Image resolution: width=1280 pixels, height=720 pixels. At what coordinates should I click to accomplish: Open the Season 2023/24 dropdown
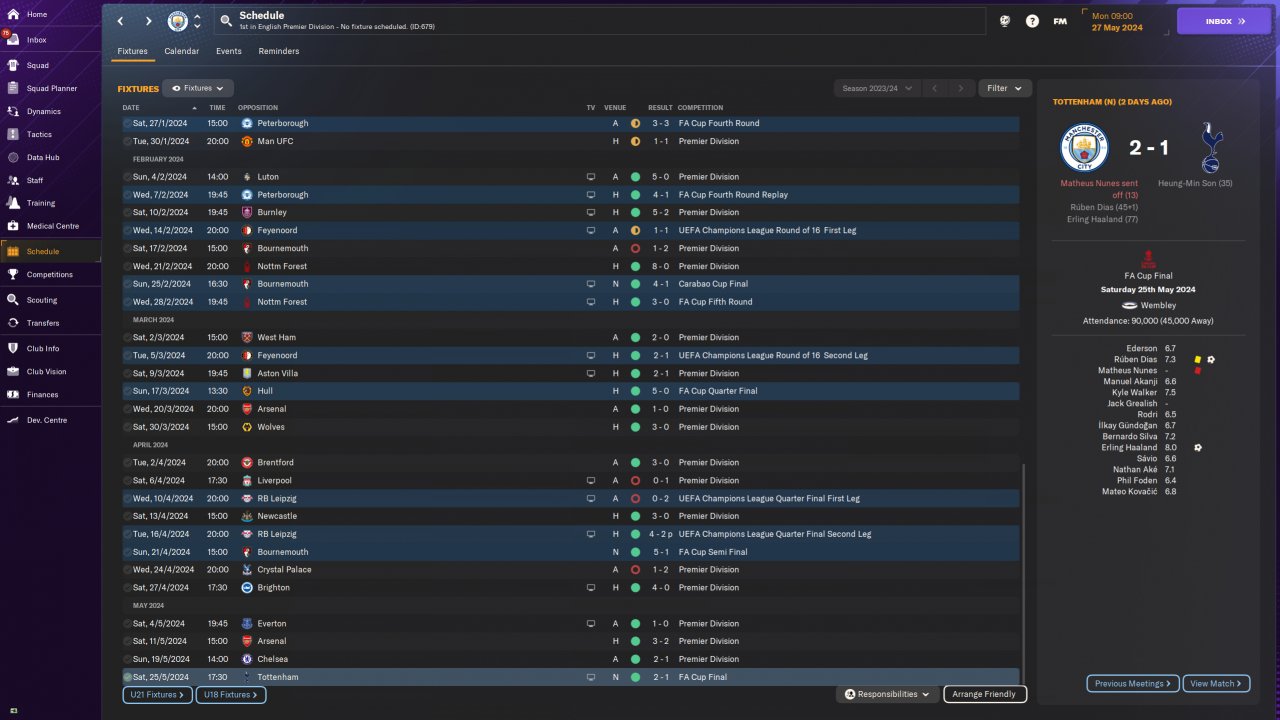[878, 88]
